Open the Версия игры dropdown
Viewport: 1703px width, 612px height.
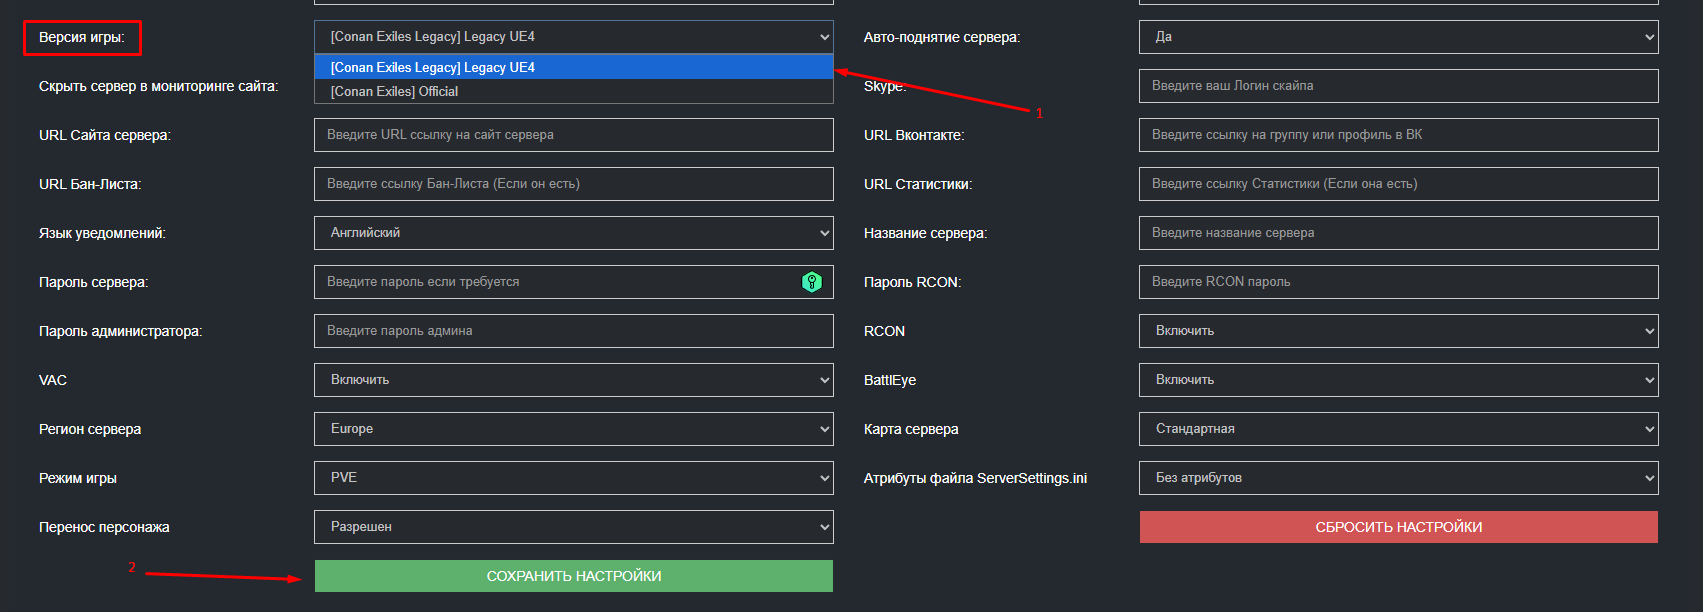(x=574, y=37)
